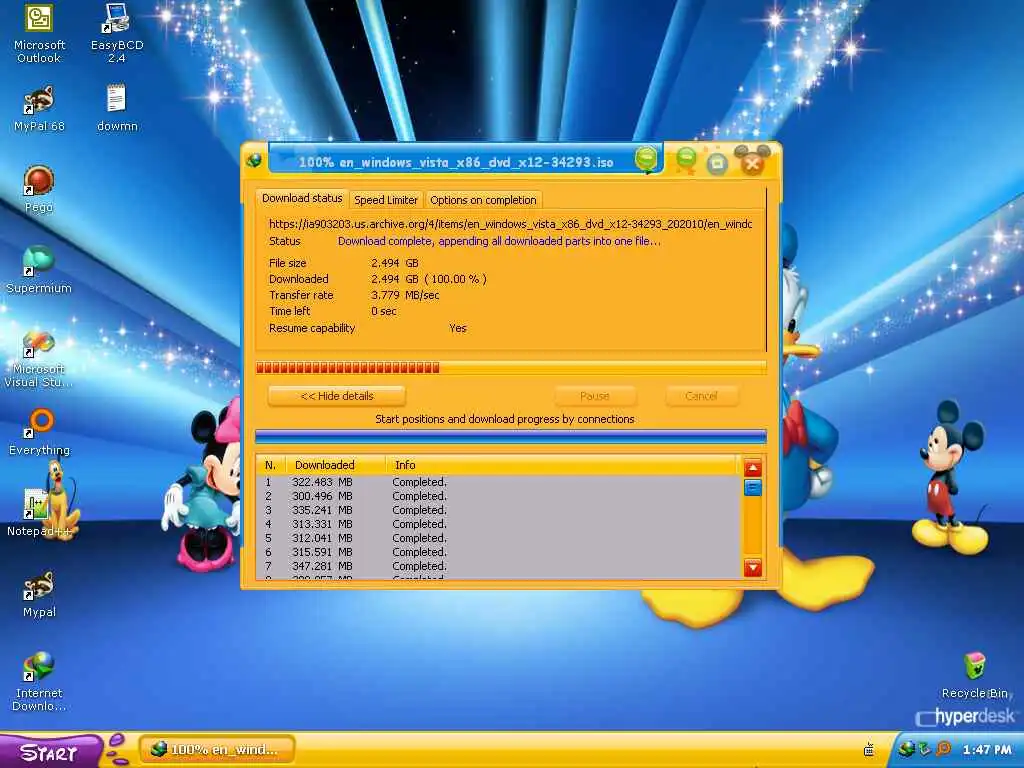The width and height of the screenshot is (1024, 768).
Task: Click the Time left value 0 sec
Action: click(383, 311)
